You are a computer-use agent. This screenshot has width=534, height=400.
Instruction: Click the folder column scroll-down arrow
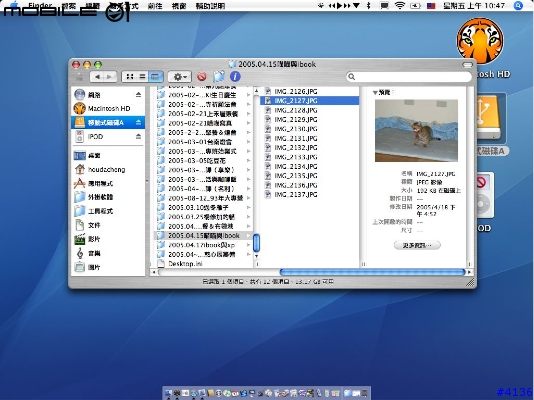coord(256,256)
